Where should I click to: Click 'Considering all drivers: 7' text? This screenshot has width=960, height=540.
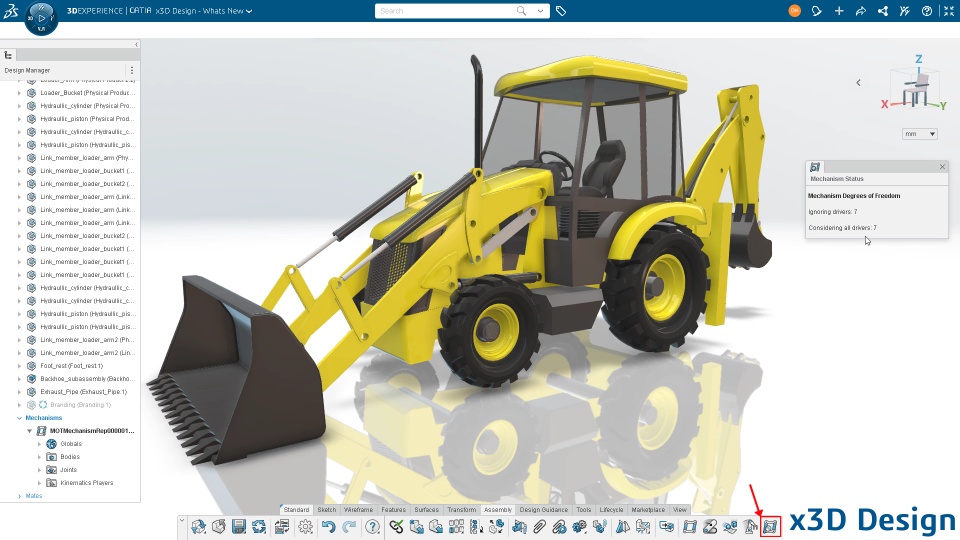point(842,228)
